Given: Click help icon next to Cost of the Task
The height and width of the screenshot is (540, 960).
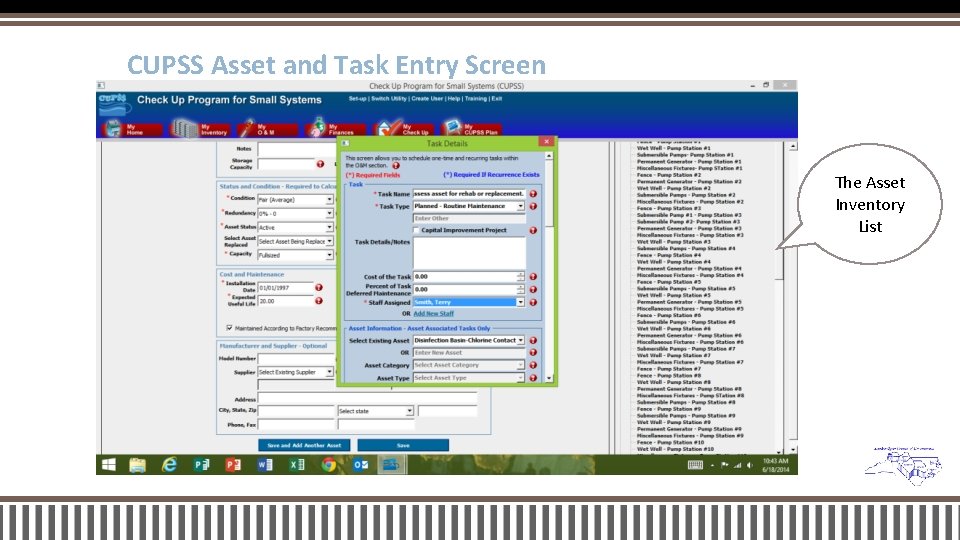Looking at the screenshot, I should pos(533,277).
